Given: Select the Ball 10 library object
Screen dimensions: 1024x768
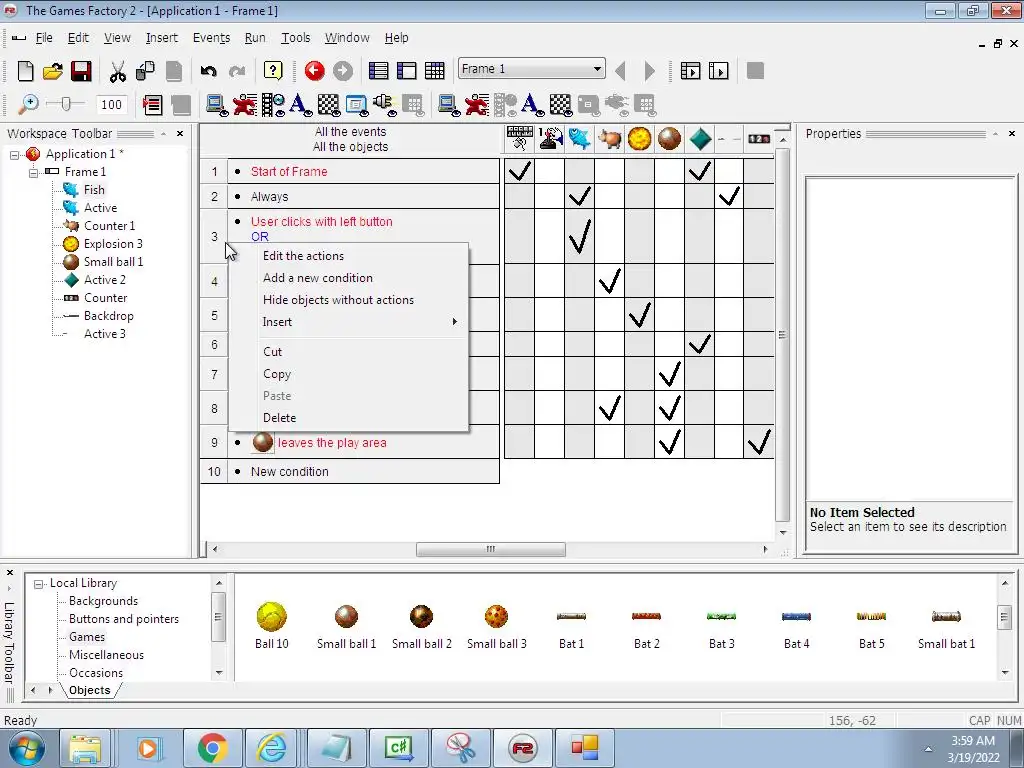Looking at the screenshot, I should 272,626.
